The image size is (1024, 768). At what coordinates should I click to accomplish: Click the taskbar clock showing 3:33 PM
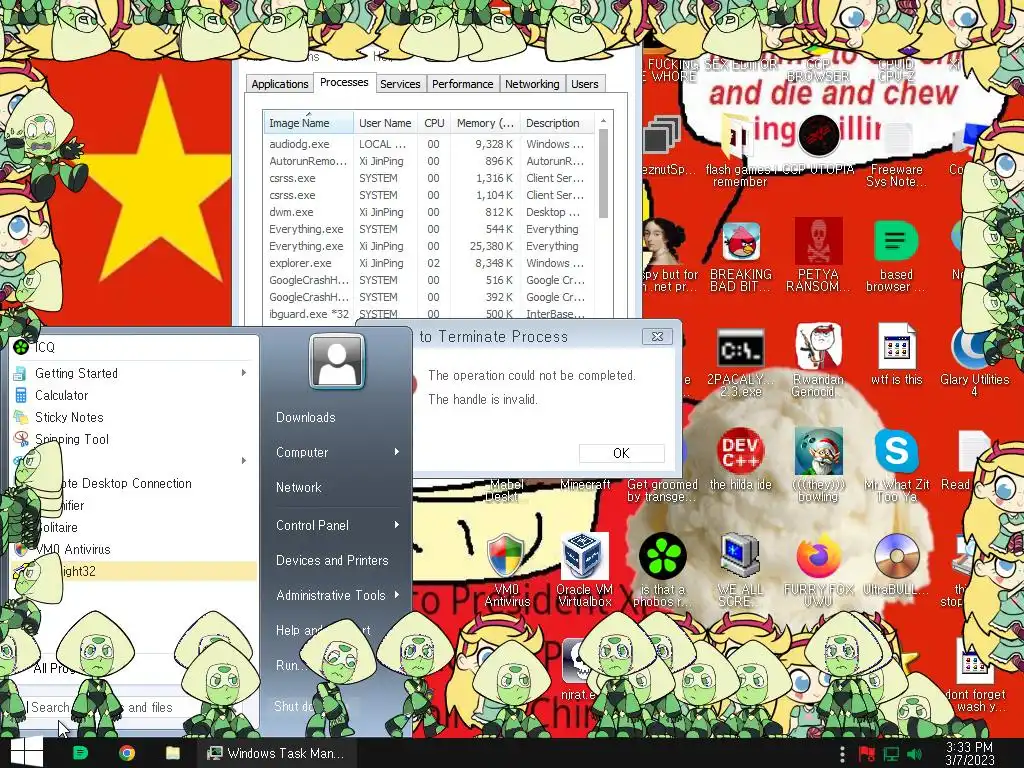click(969, 753)
